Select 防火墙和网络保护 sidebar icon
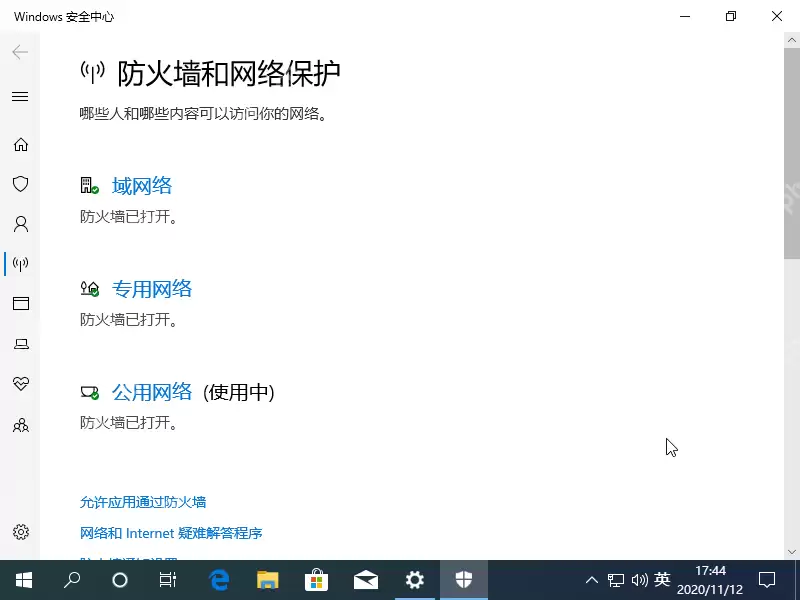 pos(20,264)
